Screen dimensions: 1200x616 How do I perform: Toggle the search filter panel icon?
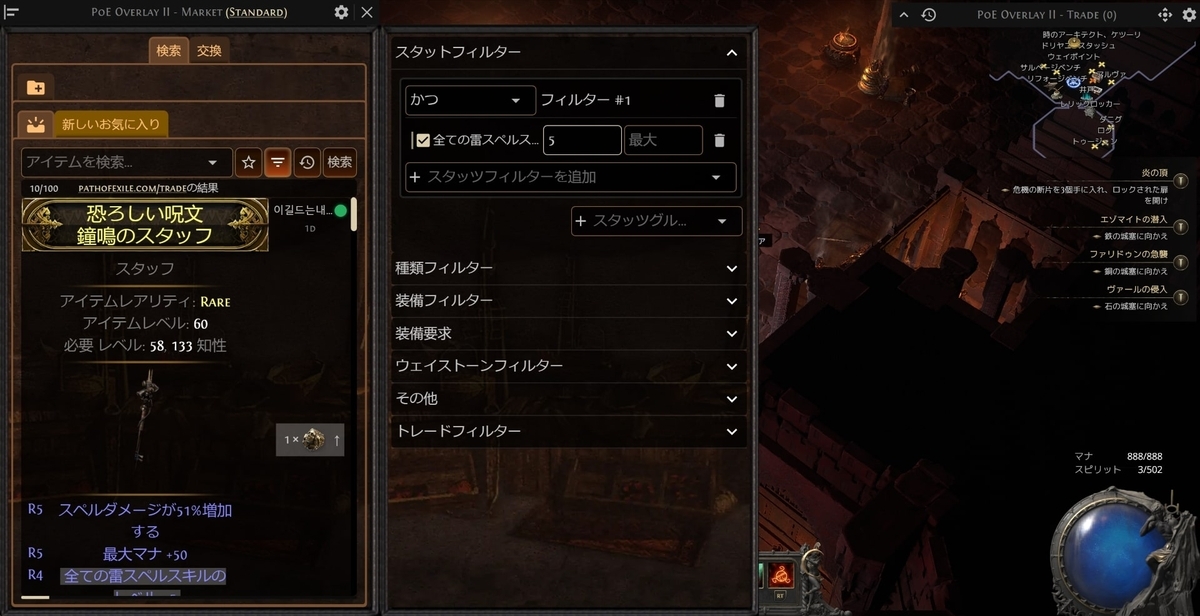click(x=278, y=162)
